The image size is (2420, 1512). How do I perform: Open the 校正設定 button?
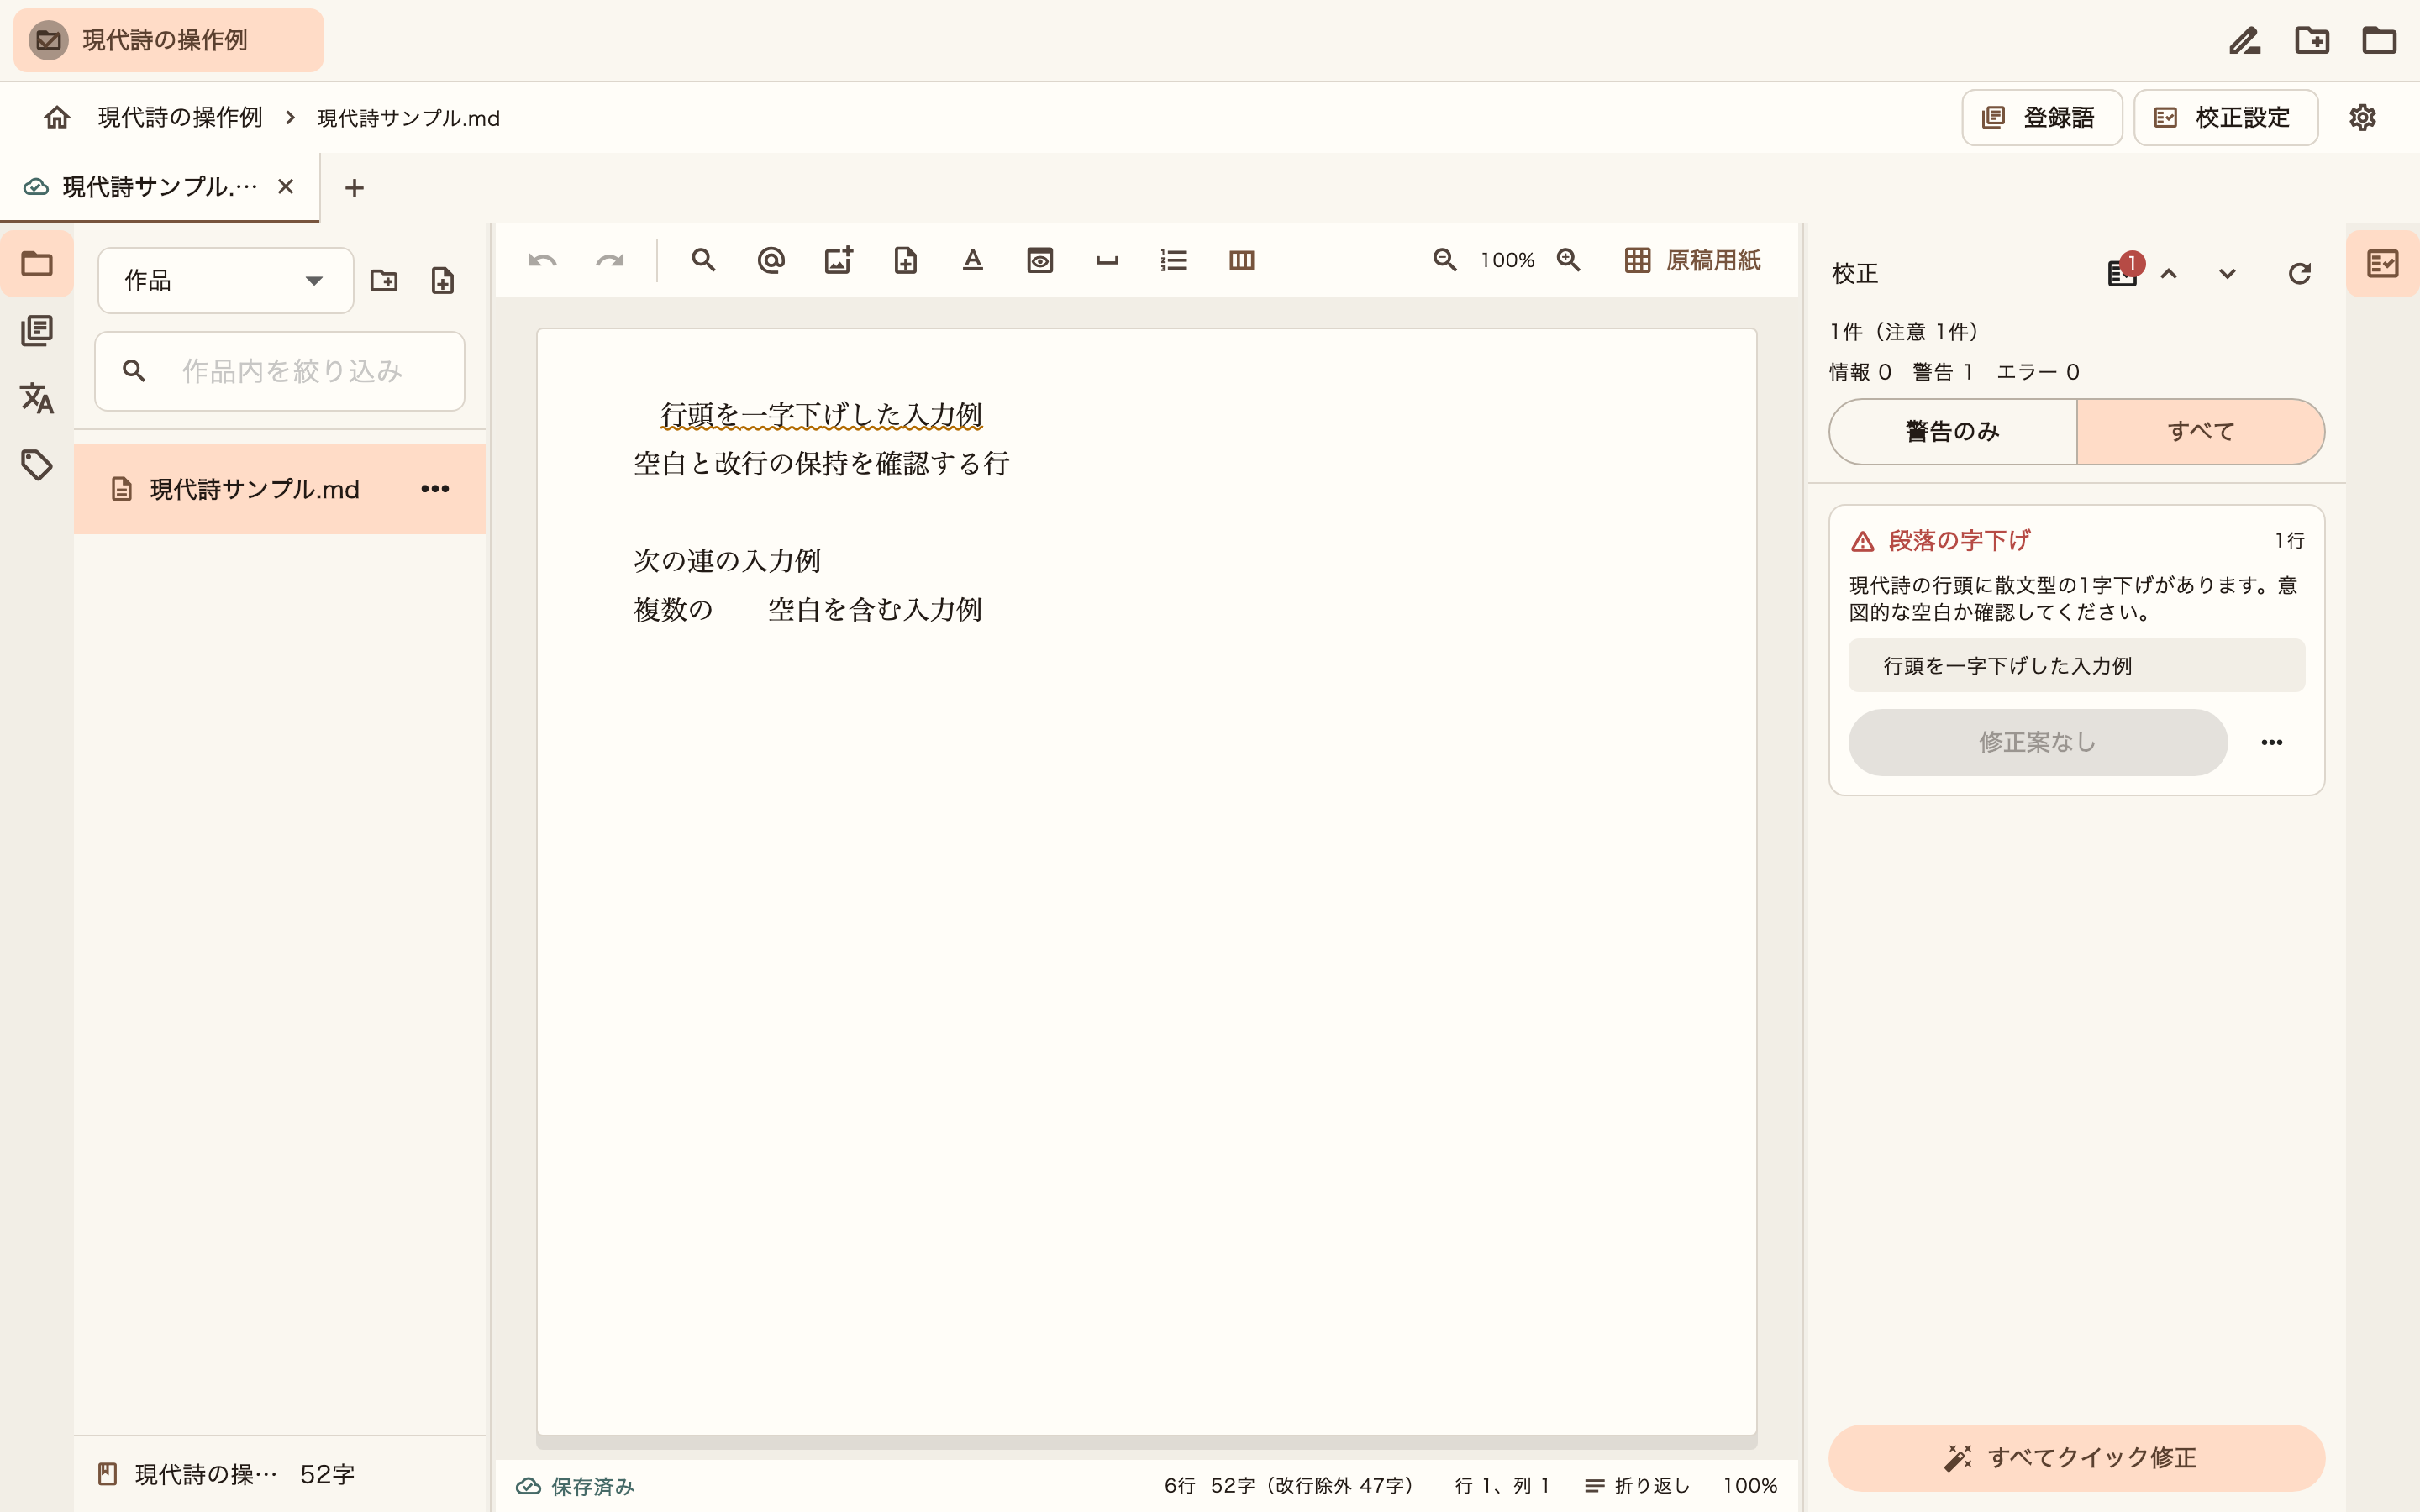pos(2225,118)
